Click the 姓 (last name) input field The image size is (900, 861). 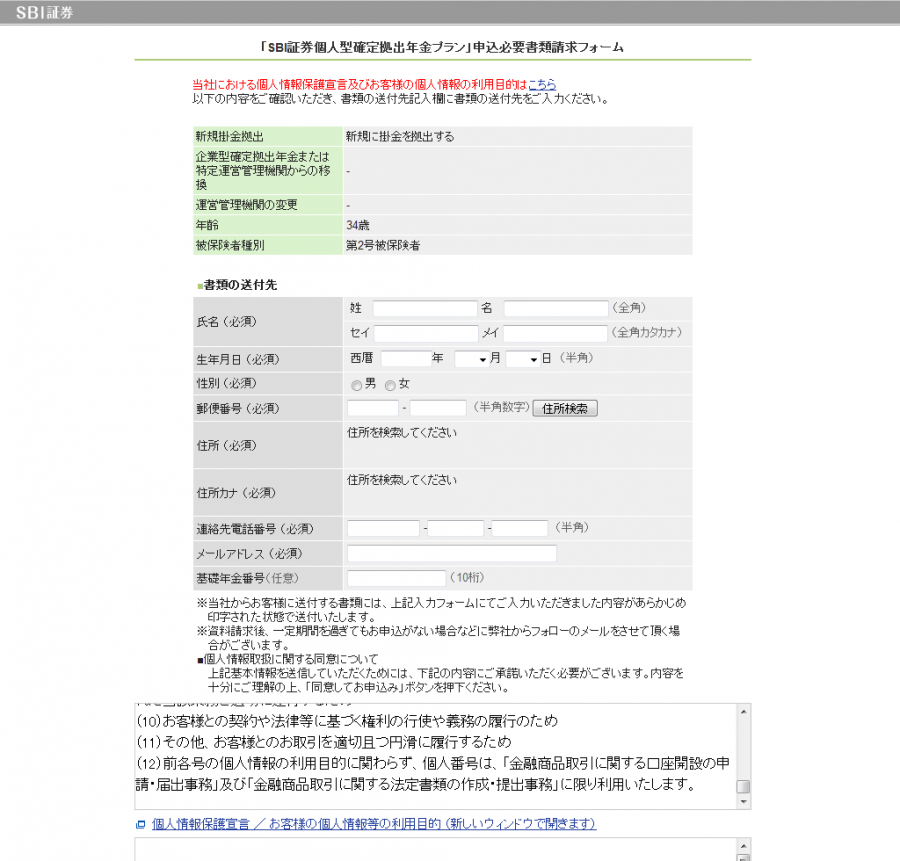pos(425,308)
